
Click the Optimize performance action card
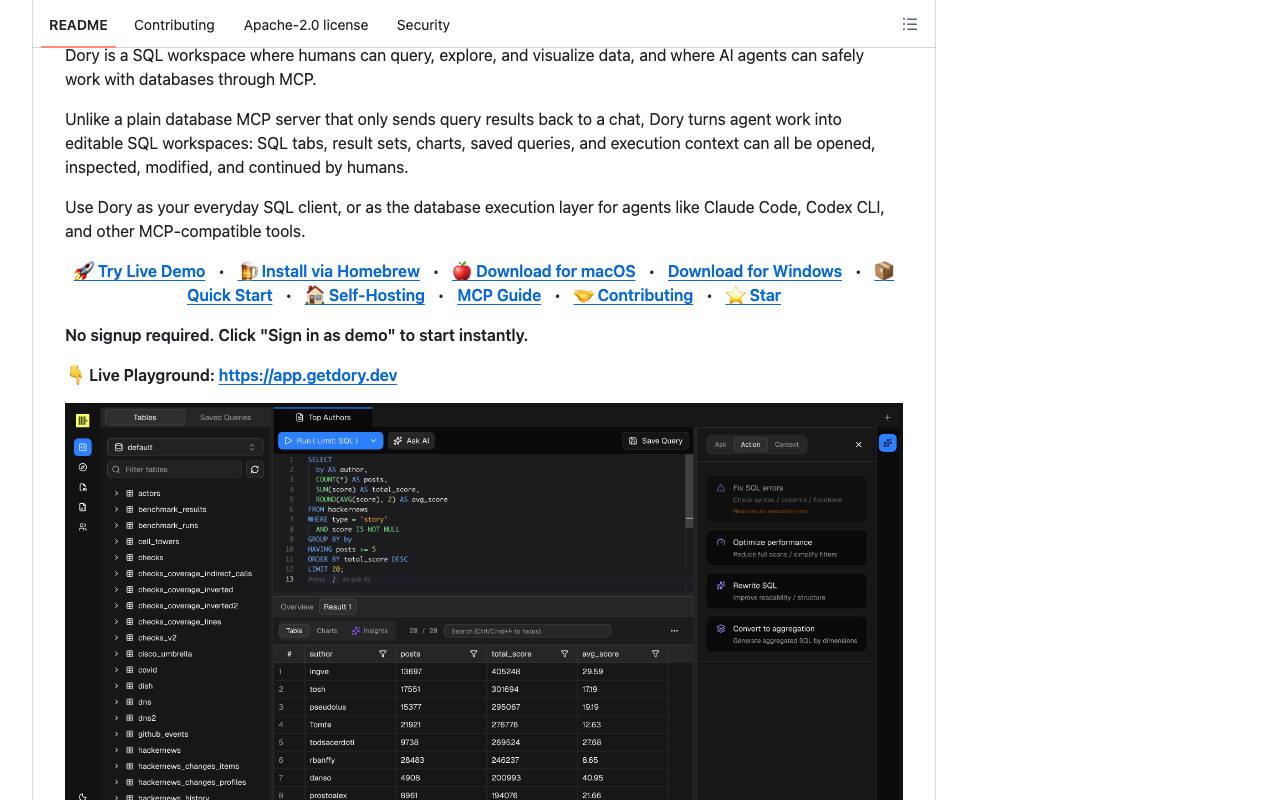click(x=787, y=548)
